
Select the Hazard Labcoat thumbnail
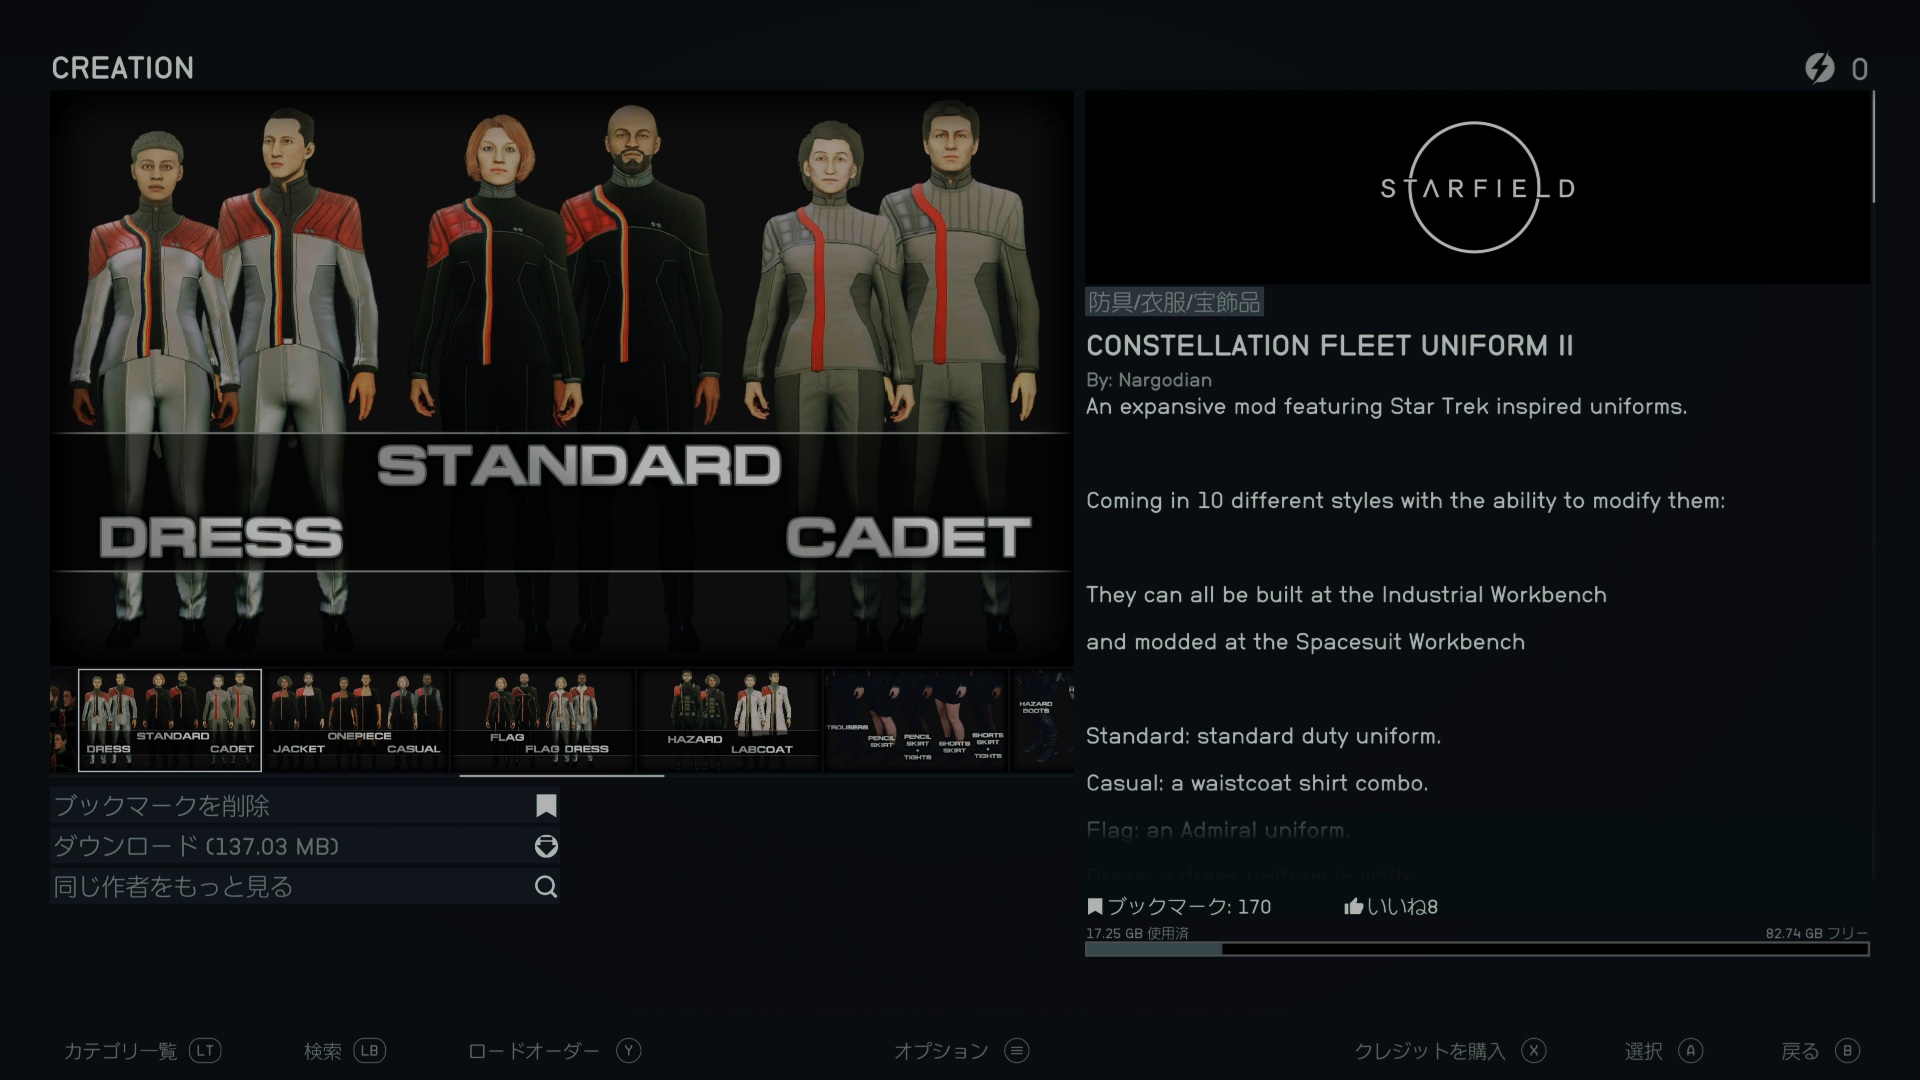click(730, 720)
